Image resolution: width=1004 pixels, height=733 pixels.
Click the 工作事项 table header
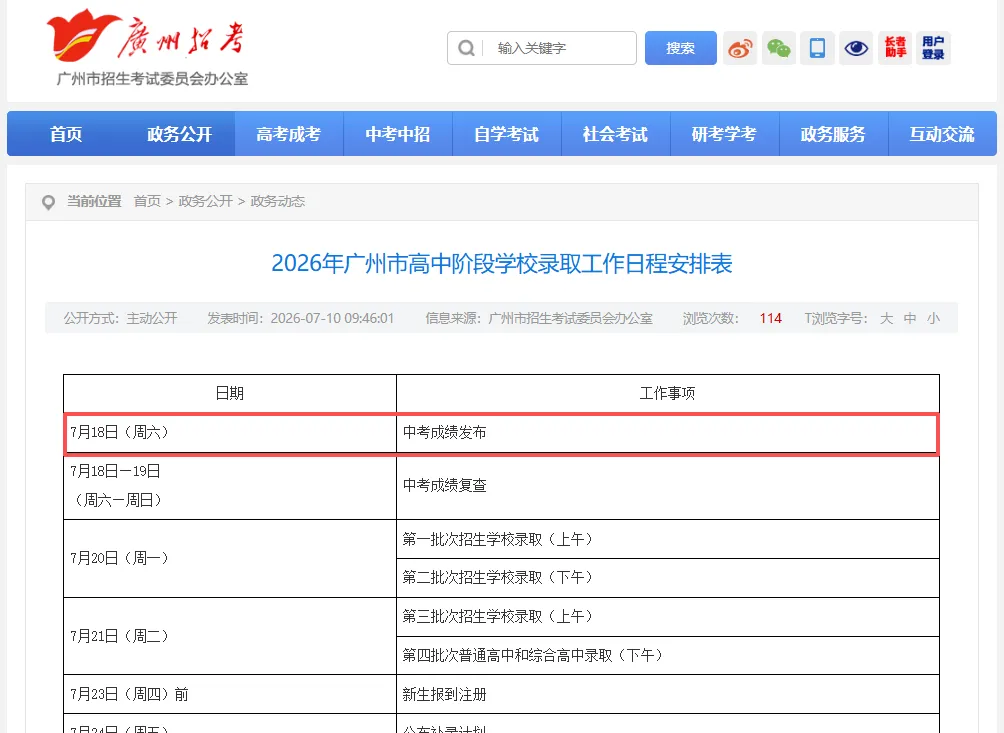pos(668,393)
